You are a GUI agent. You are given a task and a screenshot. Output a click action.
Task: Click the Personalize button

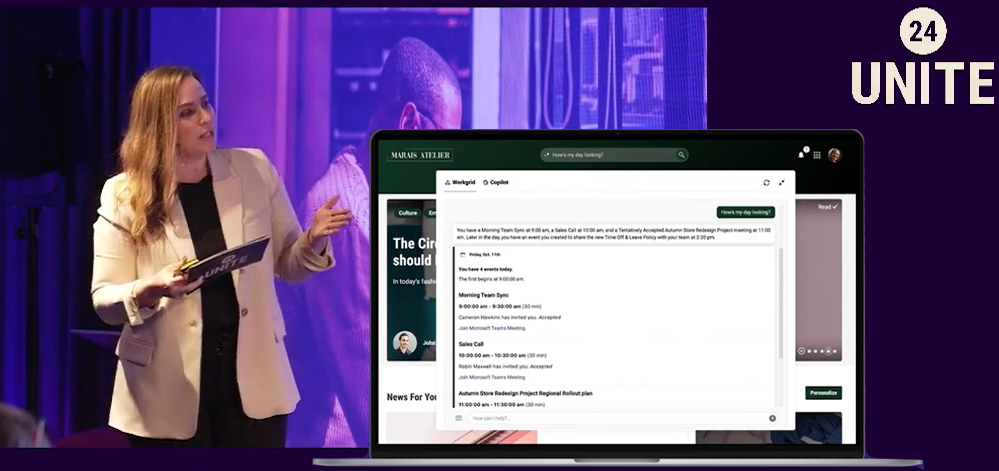pos(823,393)
